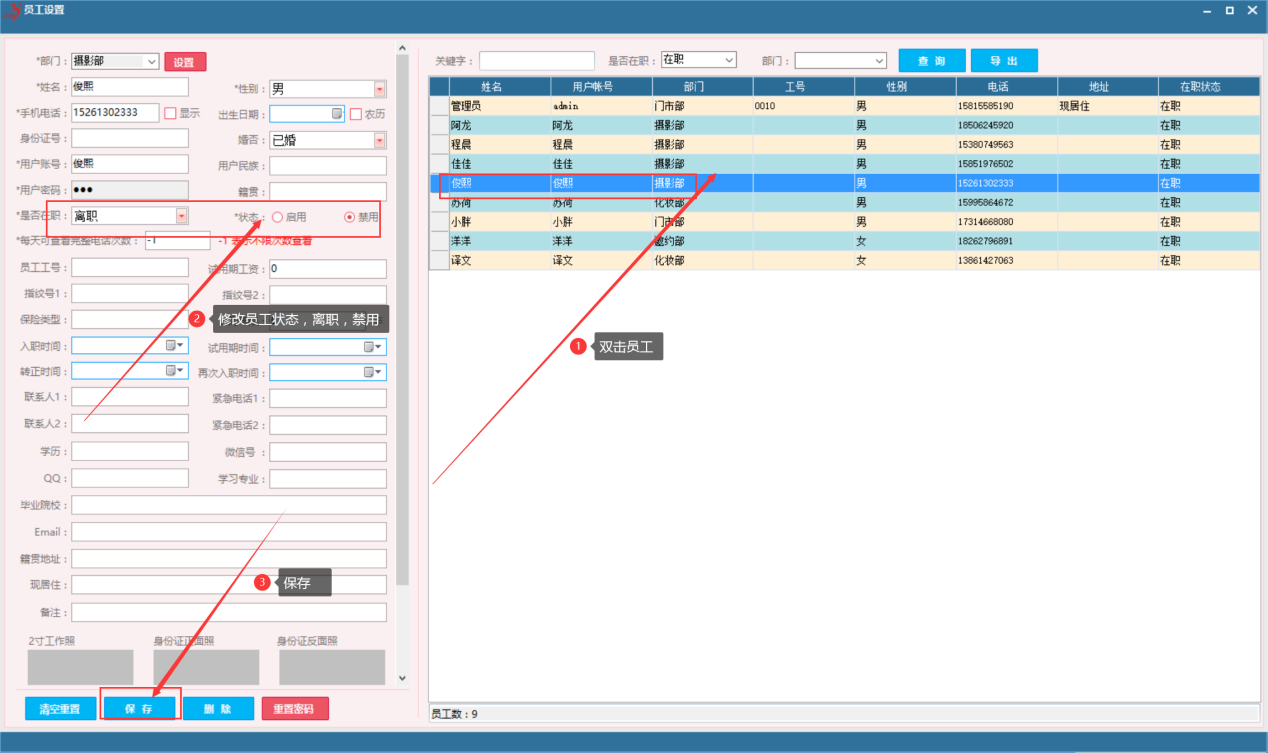The height and width of the screenshot is (753, 1268).
Task: Expand the 是否在职 filter dropdown above the table
Action: click(x=727, y=60)
